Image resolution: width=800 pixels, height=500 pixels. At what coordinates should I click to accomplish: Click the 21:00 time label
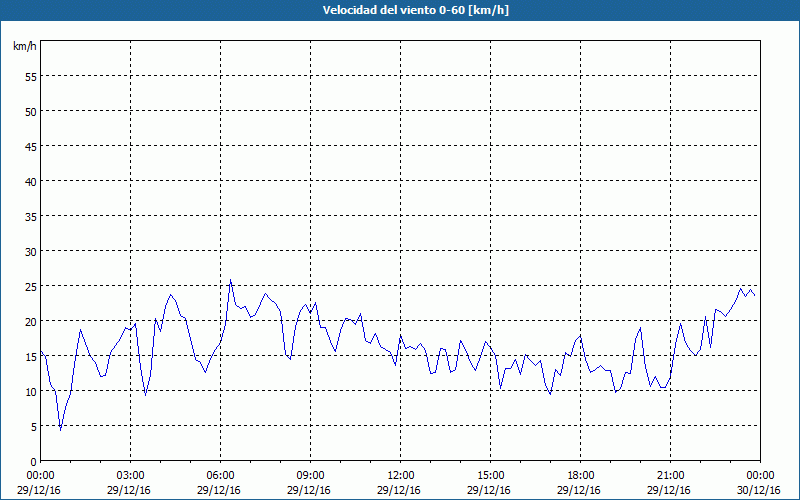point(670,476)
